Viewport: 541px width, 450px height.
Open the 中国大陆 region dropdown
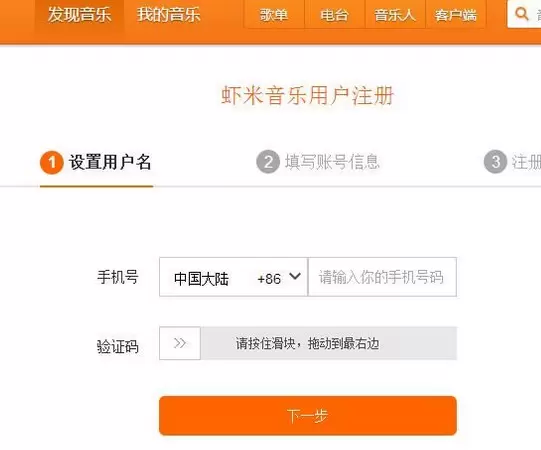233,277
